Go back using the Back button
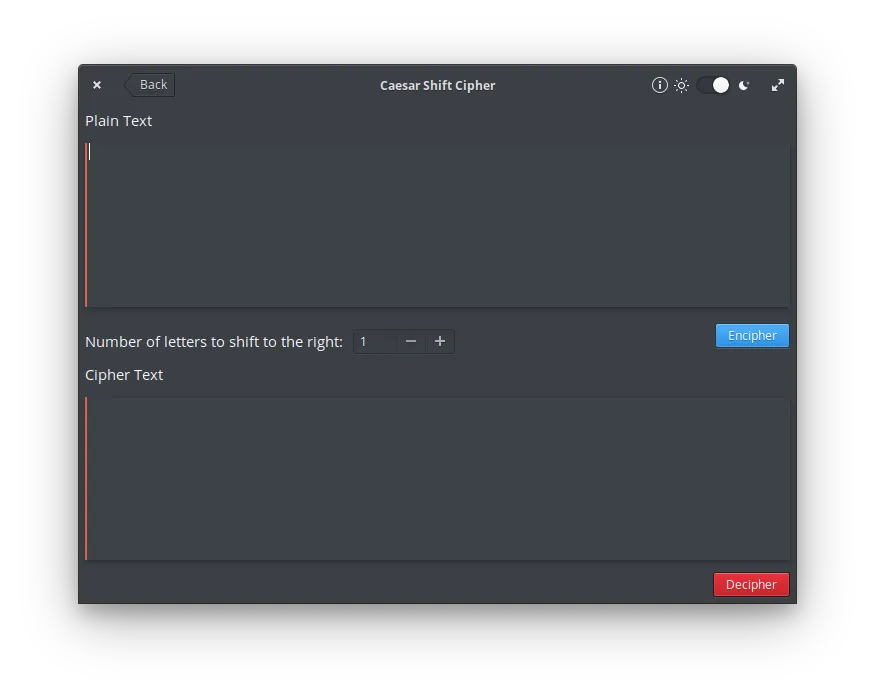The height and width of the screenshot is (696, 875). [x=150, y=85]
